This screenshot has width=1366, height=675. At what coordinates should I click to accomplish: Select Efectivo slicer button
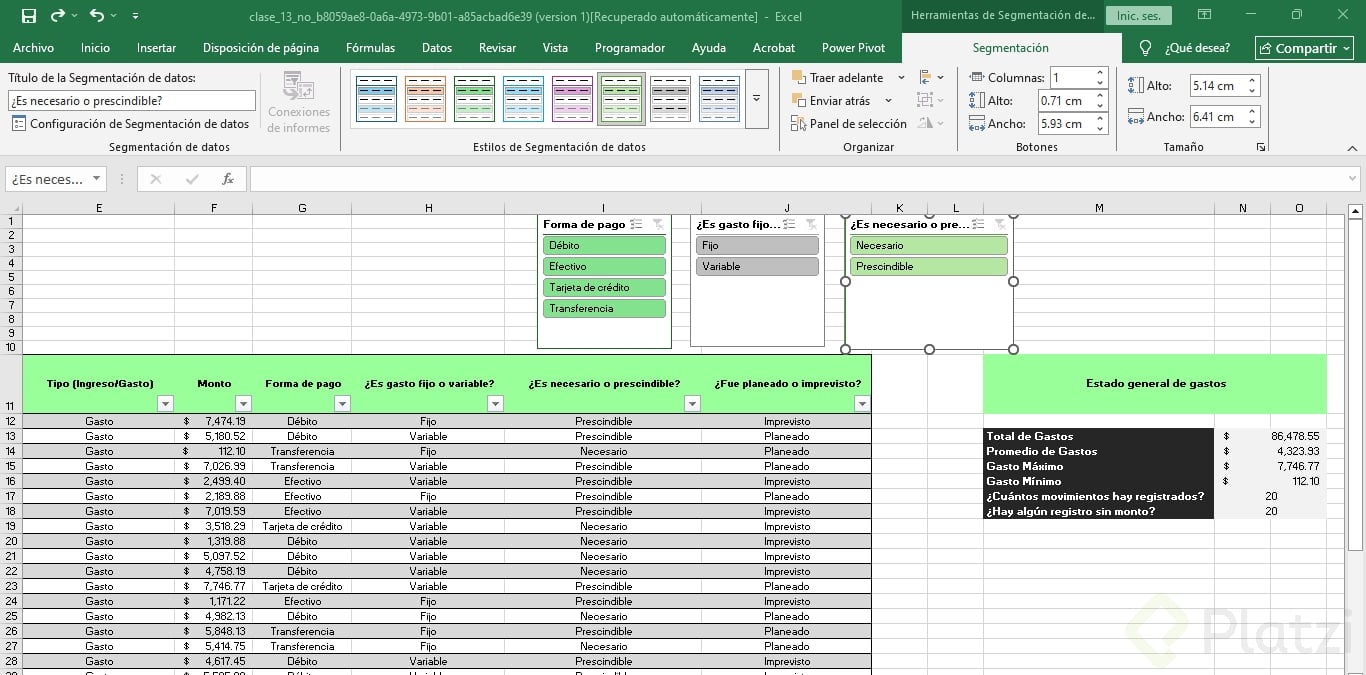point(604,266)
